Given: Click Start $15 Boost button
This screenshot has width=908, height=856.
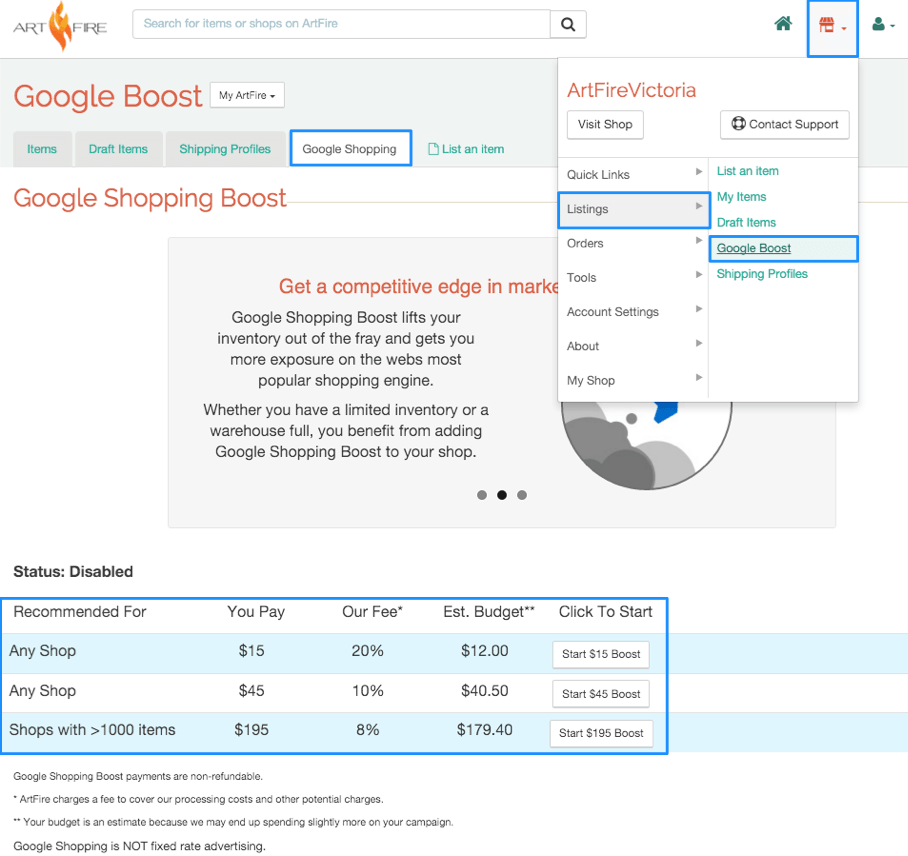Looking at the screenshot, I should [x=601, y=654].
